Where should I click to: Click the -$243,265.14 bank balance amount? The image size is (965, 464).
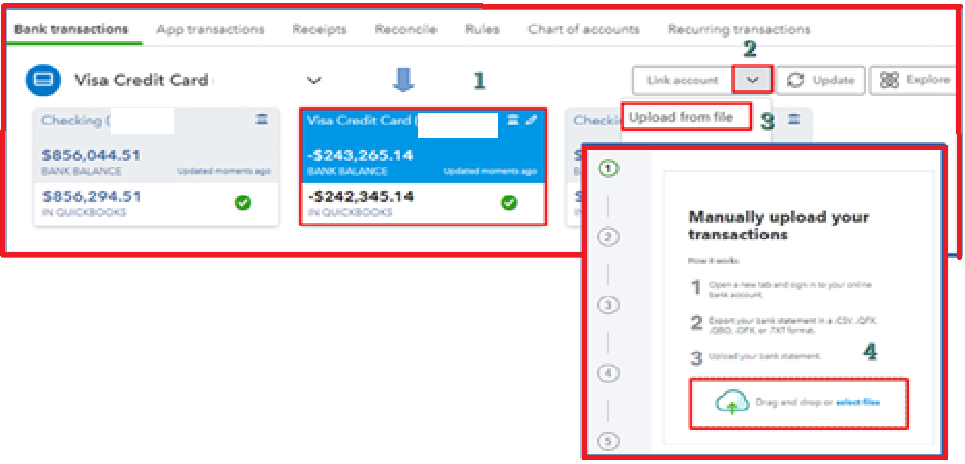360,156
